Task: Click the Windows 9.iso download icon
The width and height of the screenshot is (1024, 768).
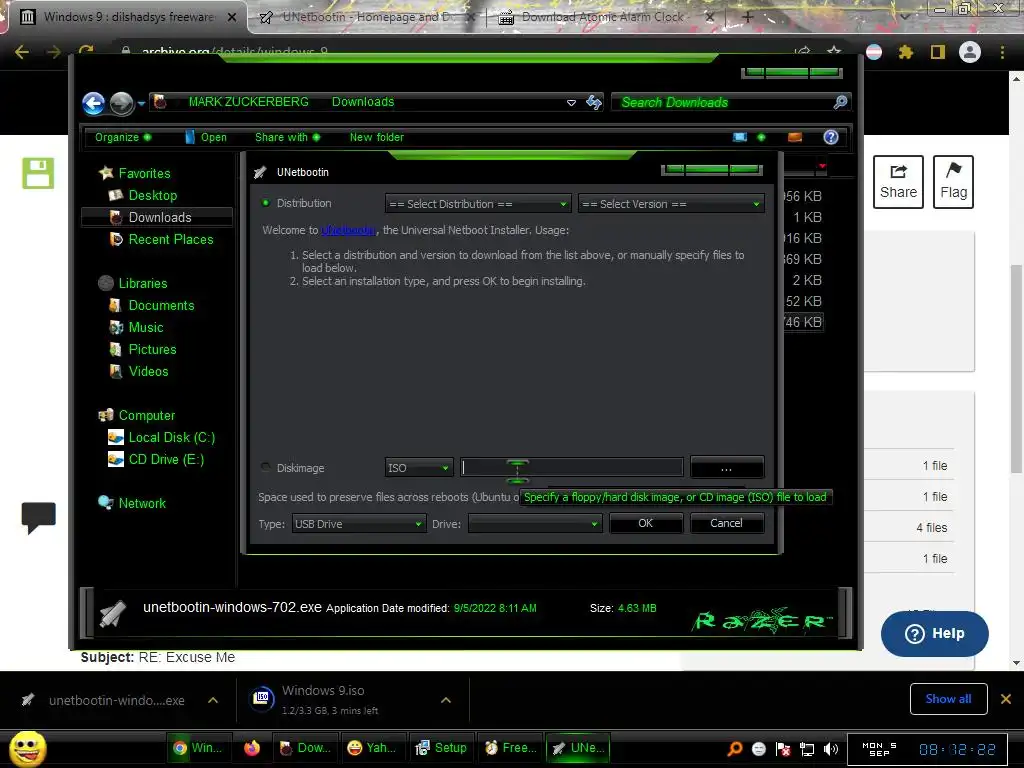Action: click(x=262, y=699)
